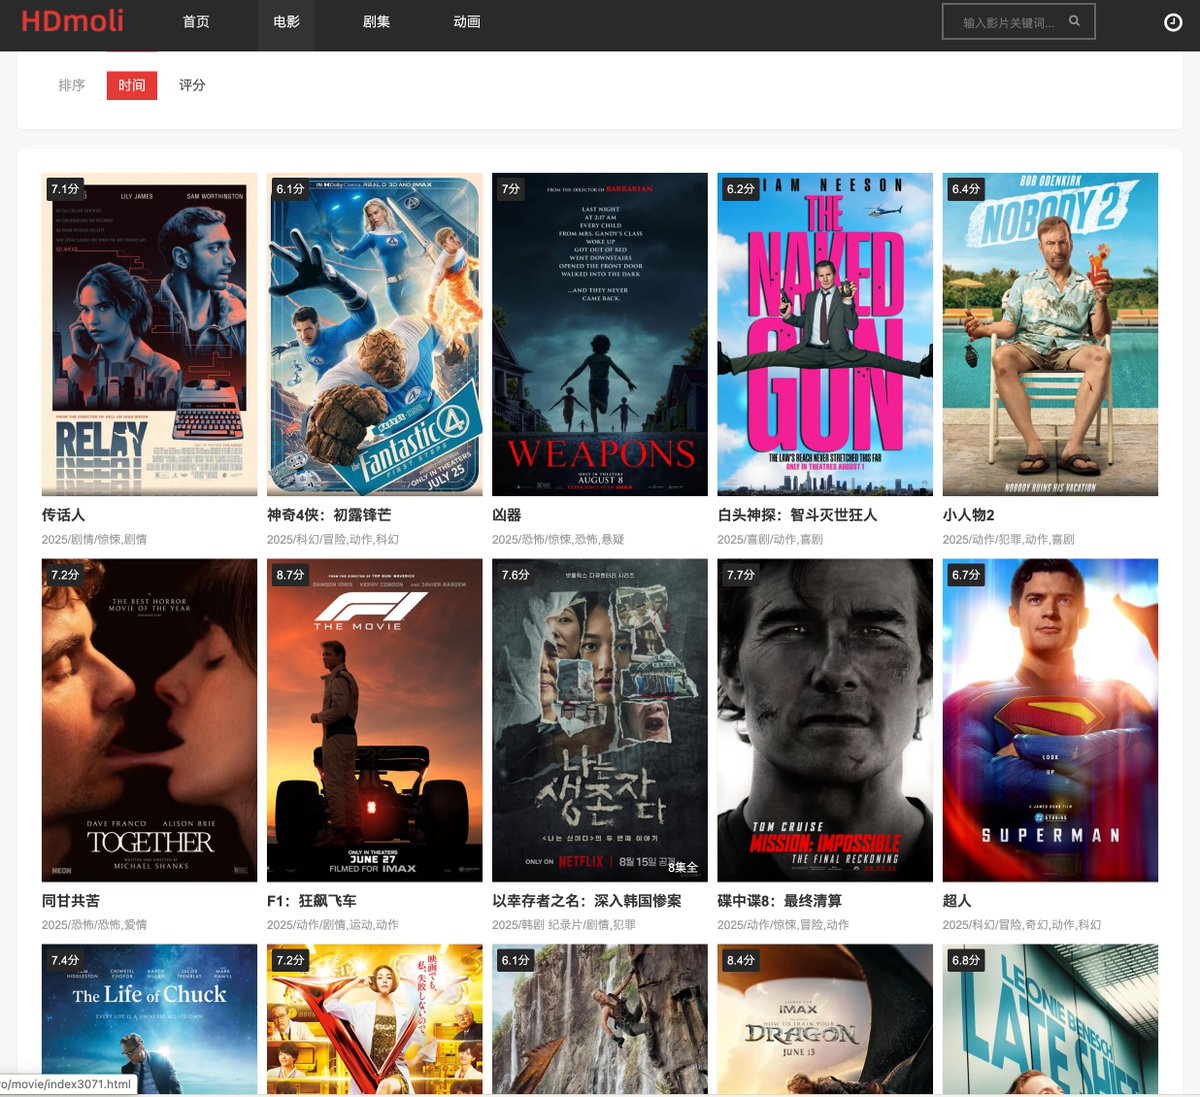1200x1097 pixels.
Task: Open the Japanese red V poster
Action: tap(374, 1019)
